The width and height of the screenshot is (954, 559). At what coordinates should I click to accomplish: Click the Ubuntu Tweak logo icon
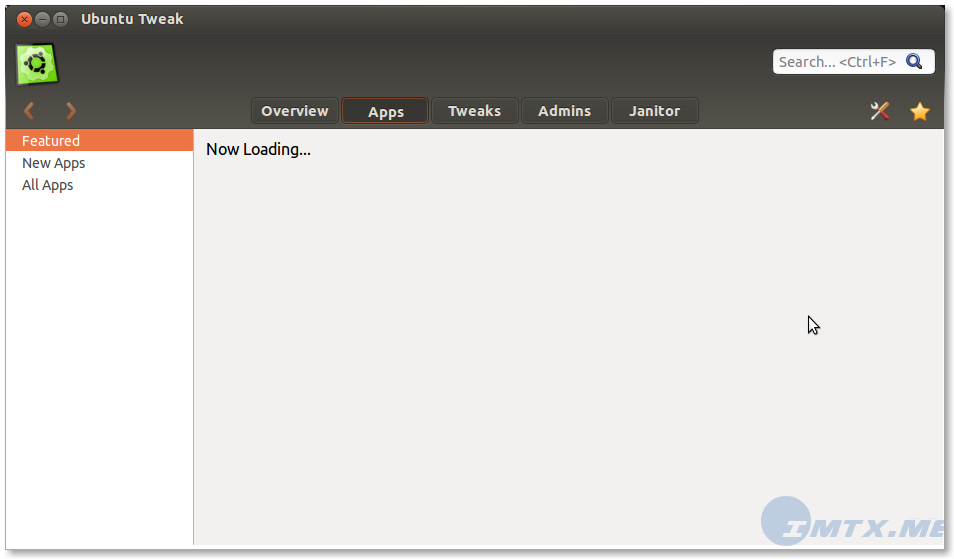(37, 64)
